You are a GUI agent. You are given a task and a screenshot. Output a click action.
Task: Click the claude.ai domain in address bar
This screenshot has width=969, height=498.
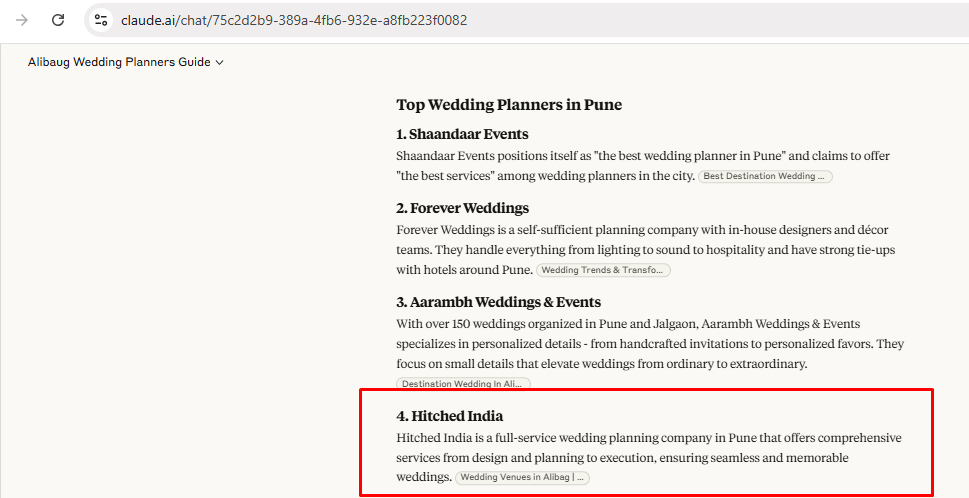(x=149, y=20)
